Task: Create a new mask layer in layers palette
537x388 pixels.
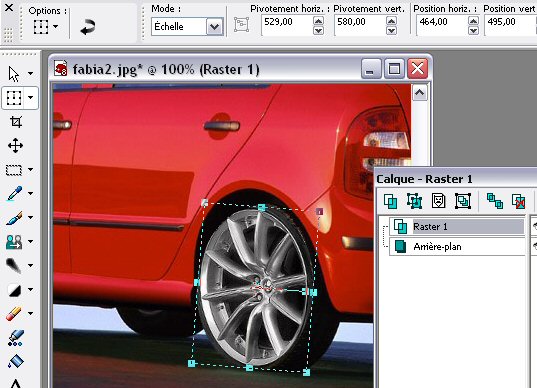Action: (438, 201)
